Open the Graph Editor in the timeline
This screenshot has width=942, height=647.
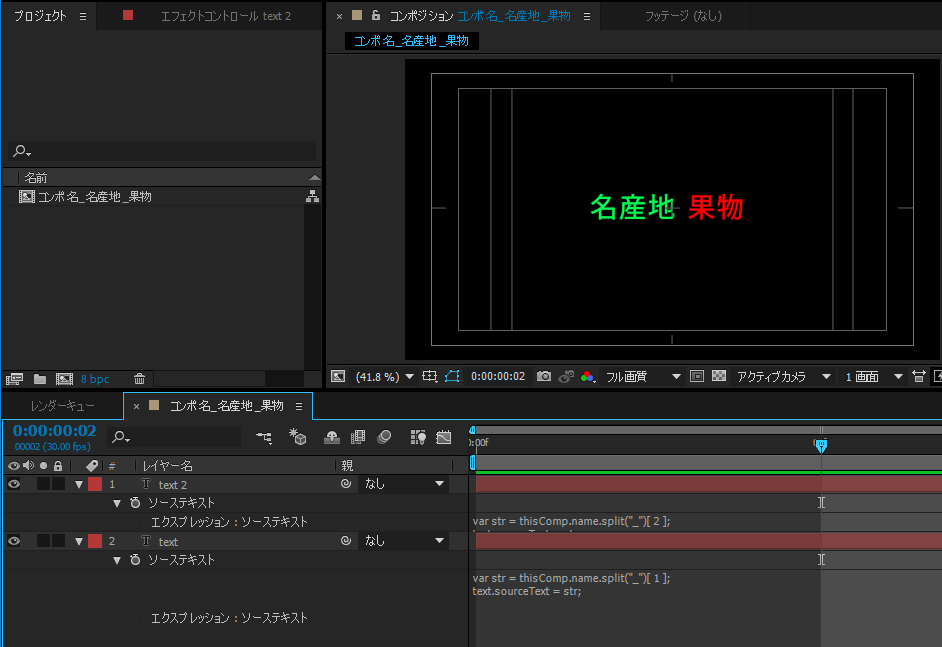pyautogui.click(x=443, y=437)
